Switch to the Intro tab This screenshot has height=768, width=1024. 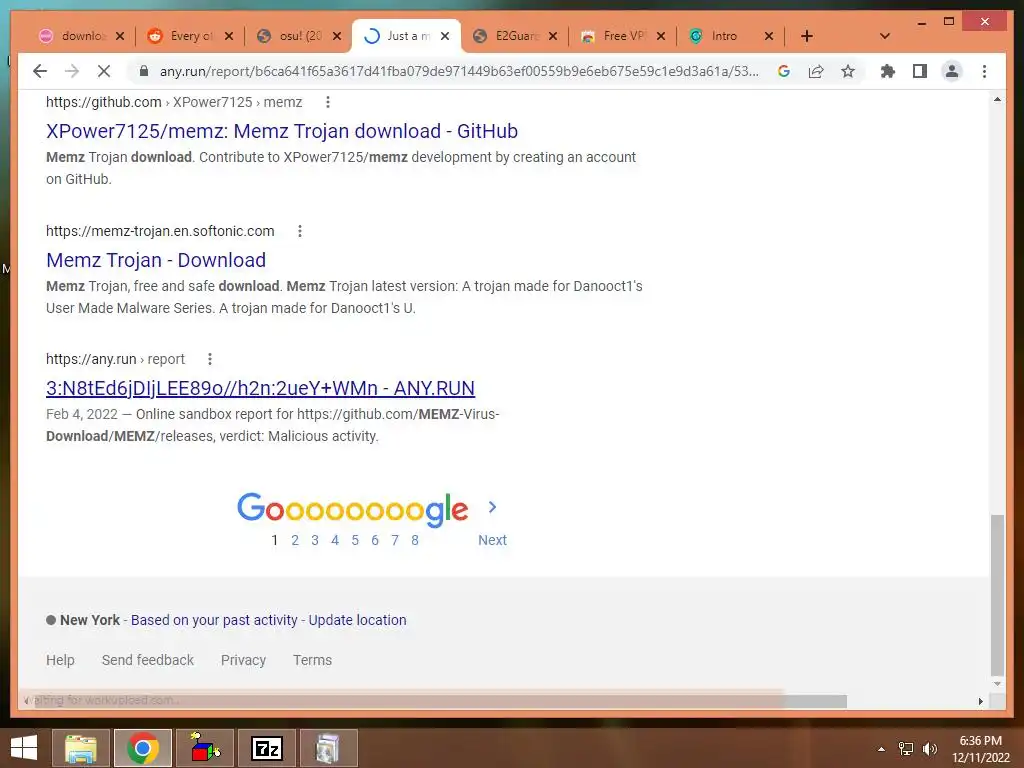pyautogui.click(x=723, y=36)
